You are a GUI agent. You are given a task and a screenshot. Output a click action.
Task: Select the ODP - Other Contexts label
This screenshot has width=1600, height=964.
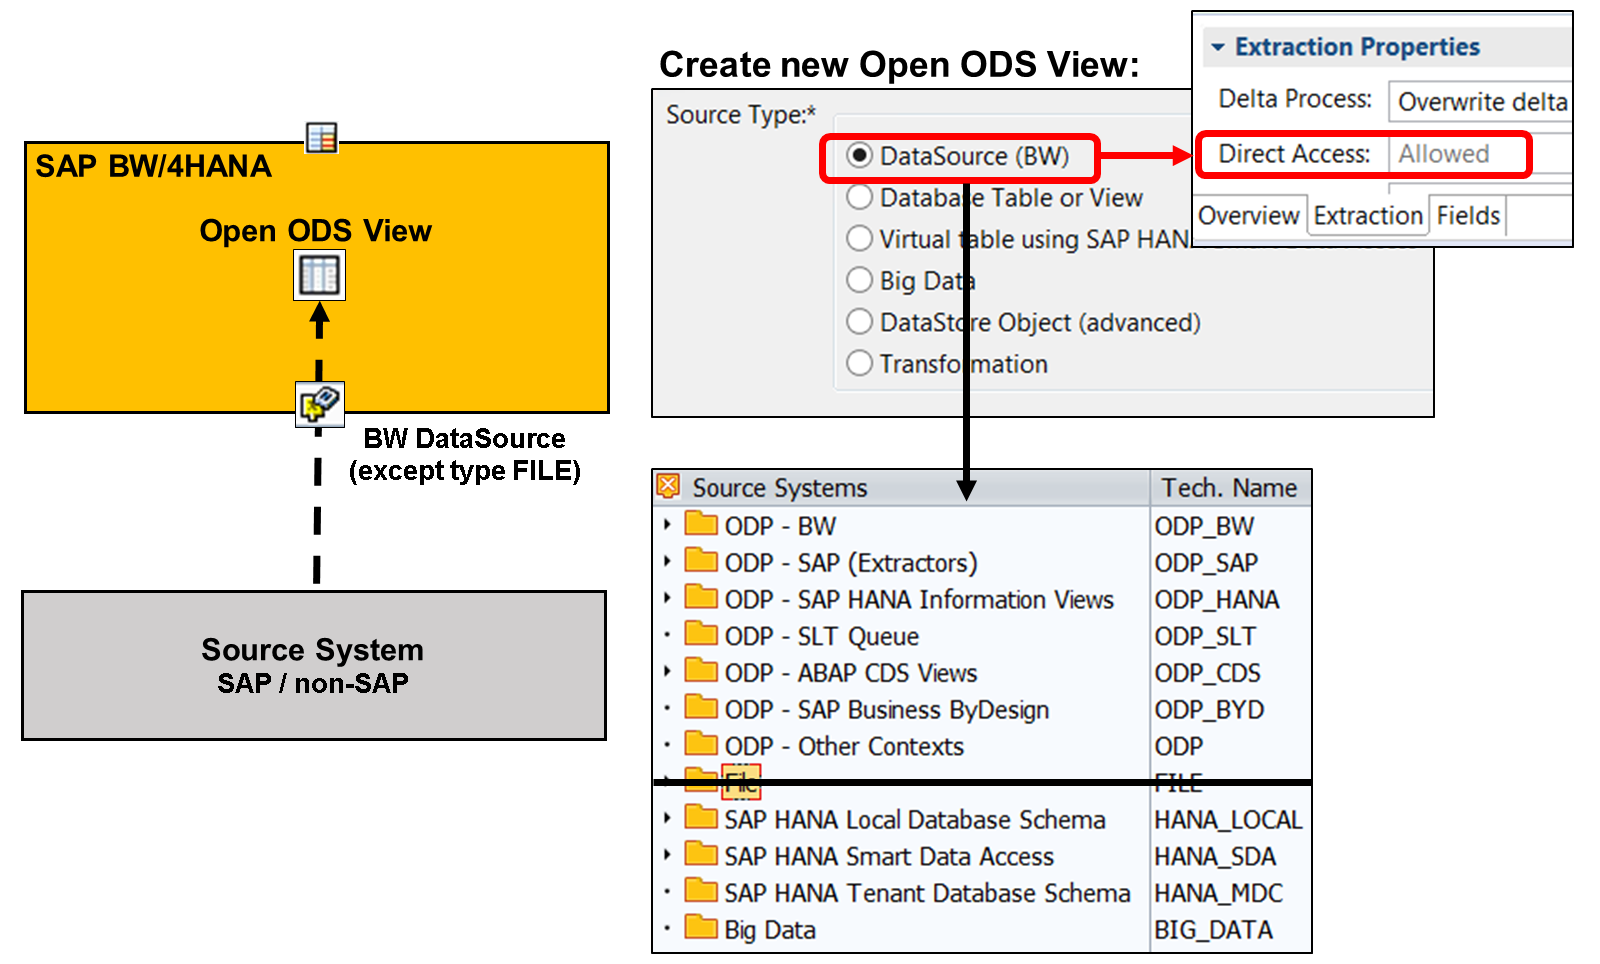pyautogui.click(x=844, y=747)
